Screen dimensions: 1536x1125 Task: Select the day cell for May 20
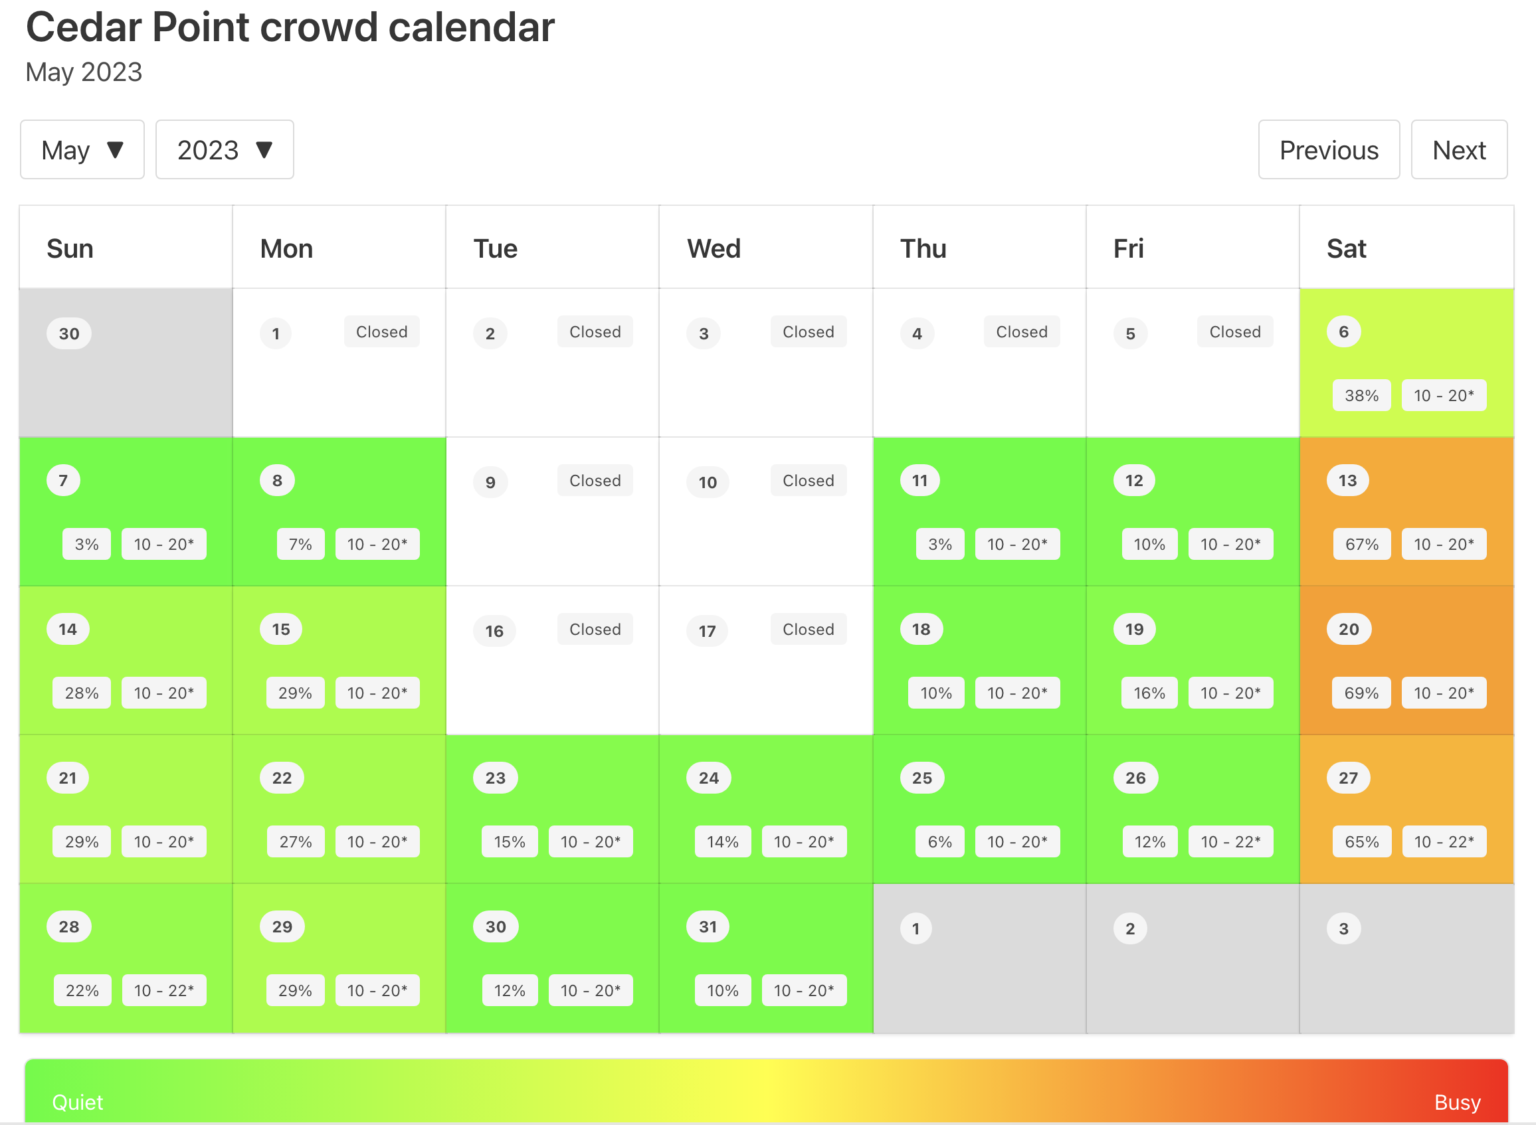(x=1406, y=660)
